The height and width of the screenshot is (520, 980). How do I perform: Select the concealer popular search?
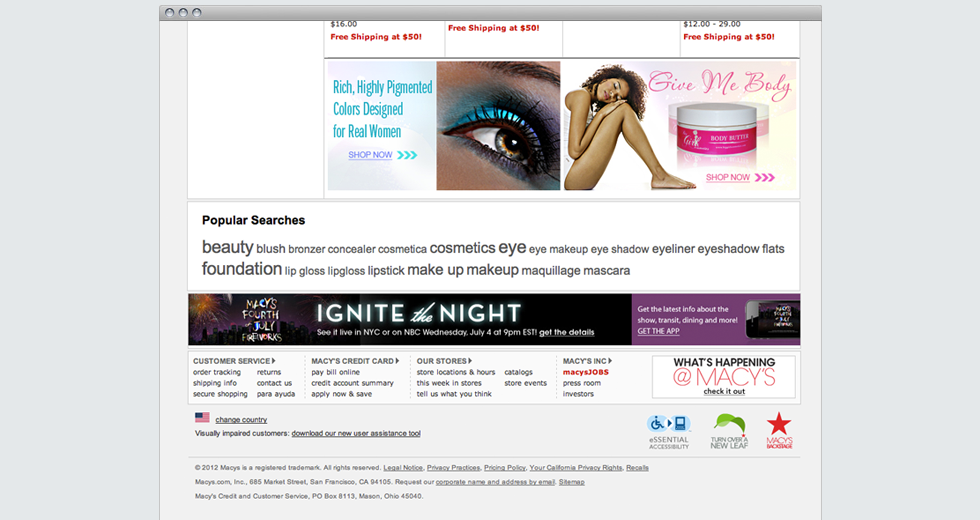351,249
